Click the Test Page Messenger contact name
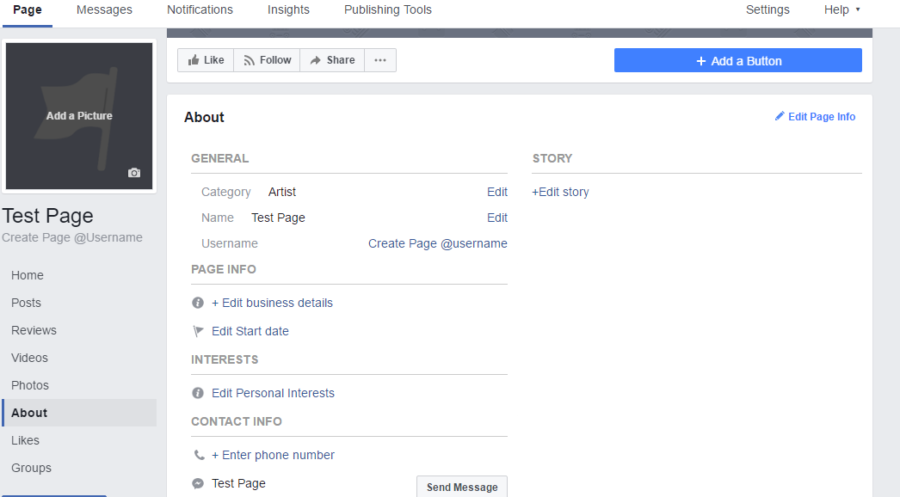The height and width of the screenshot is (497, 900). click(x=238, y=483)
